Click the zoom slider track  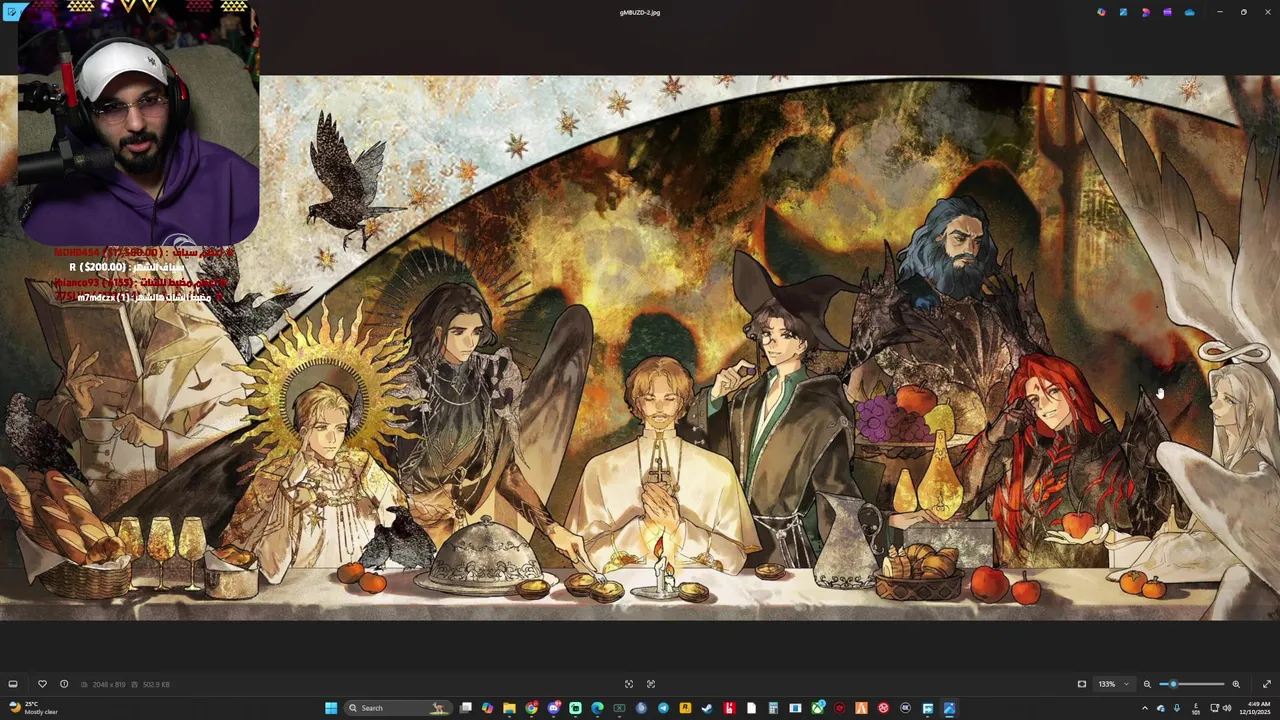click(x=1192, y=684)
